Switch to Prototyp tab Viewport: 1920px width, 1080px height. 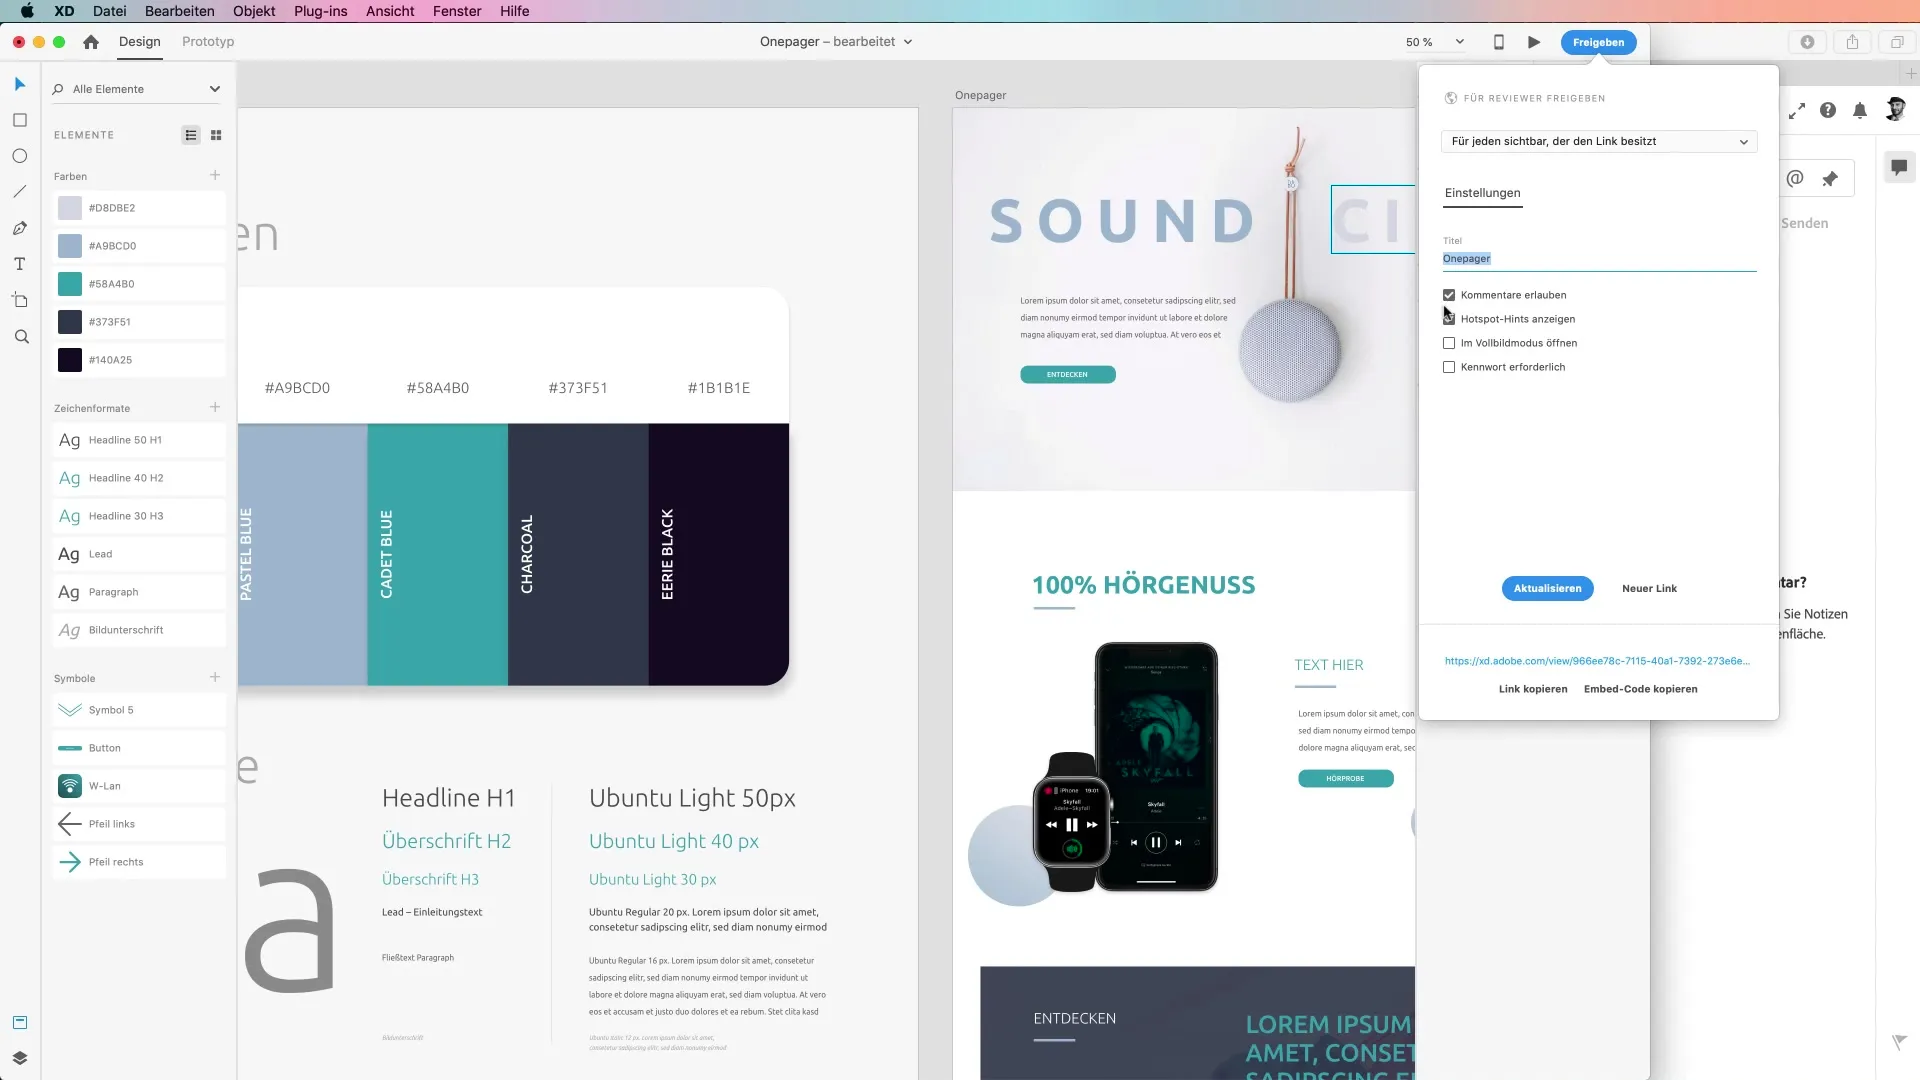tap(208, 42)
